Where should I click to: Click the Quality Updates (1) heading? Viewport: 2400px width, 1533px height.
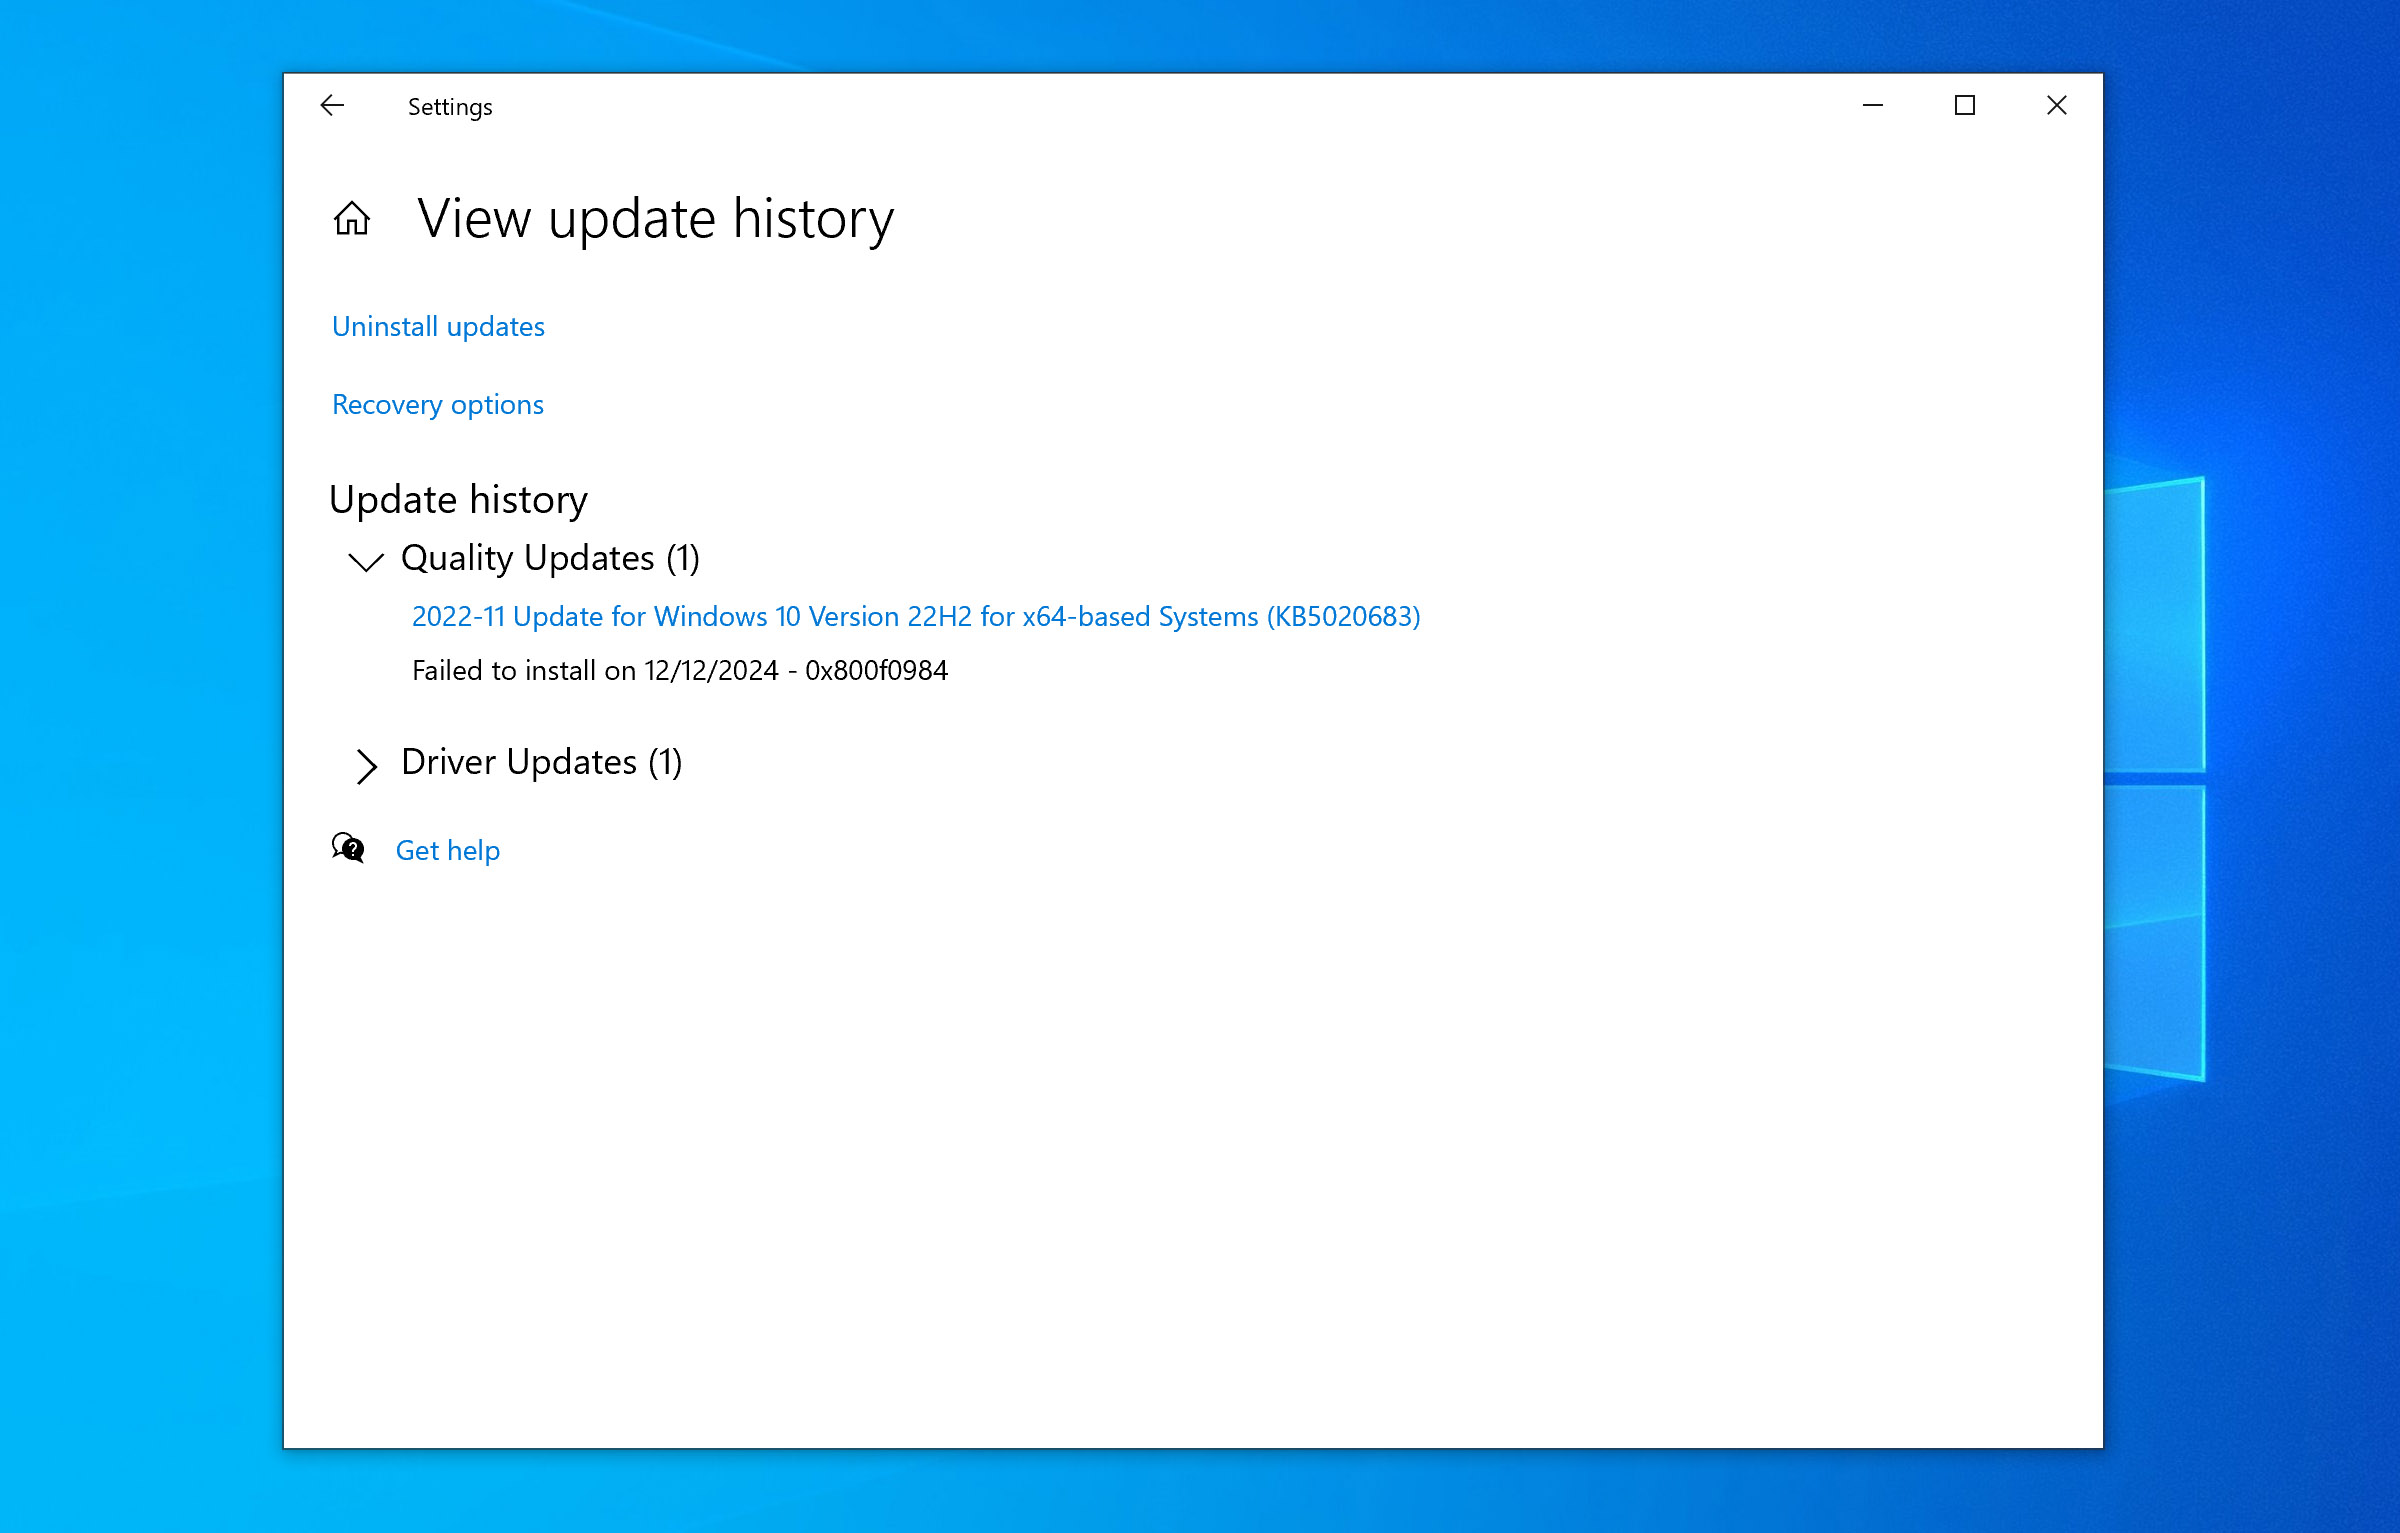[x=550, y=558]
